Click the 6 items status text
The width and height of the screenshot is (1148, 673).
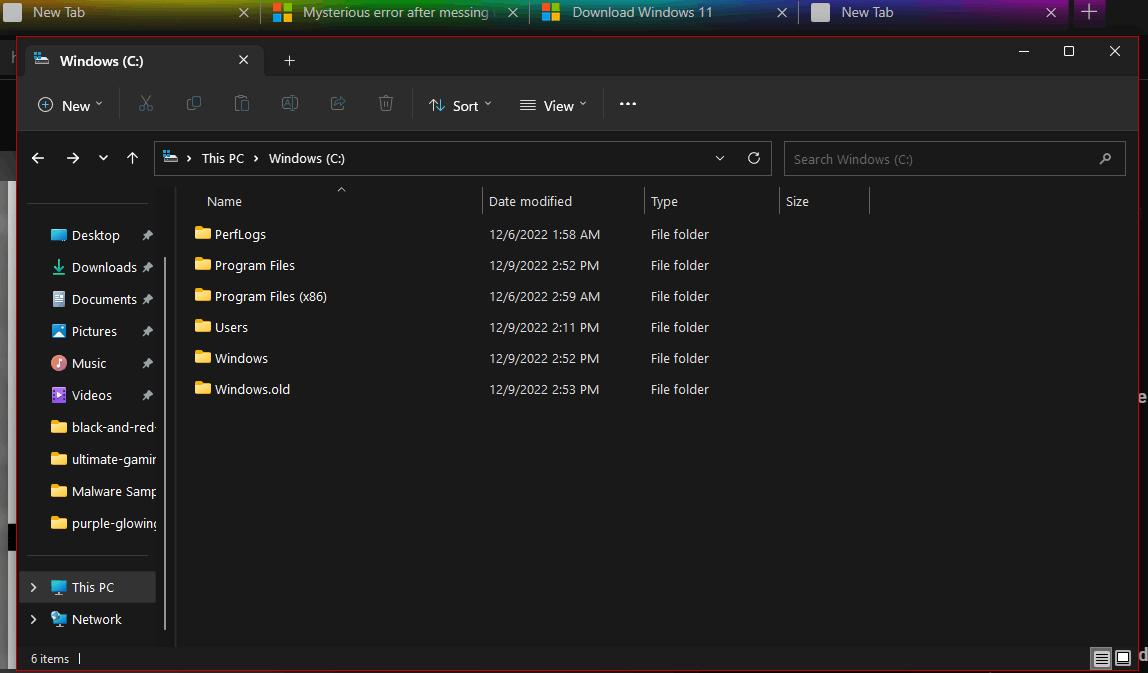50,659
